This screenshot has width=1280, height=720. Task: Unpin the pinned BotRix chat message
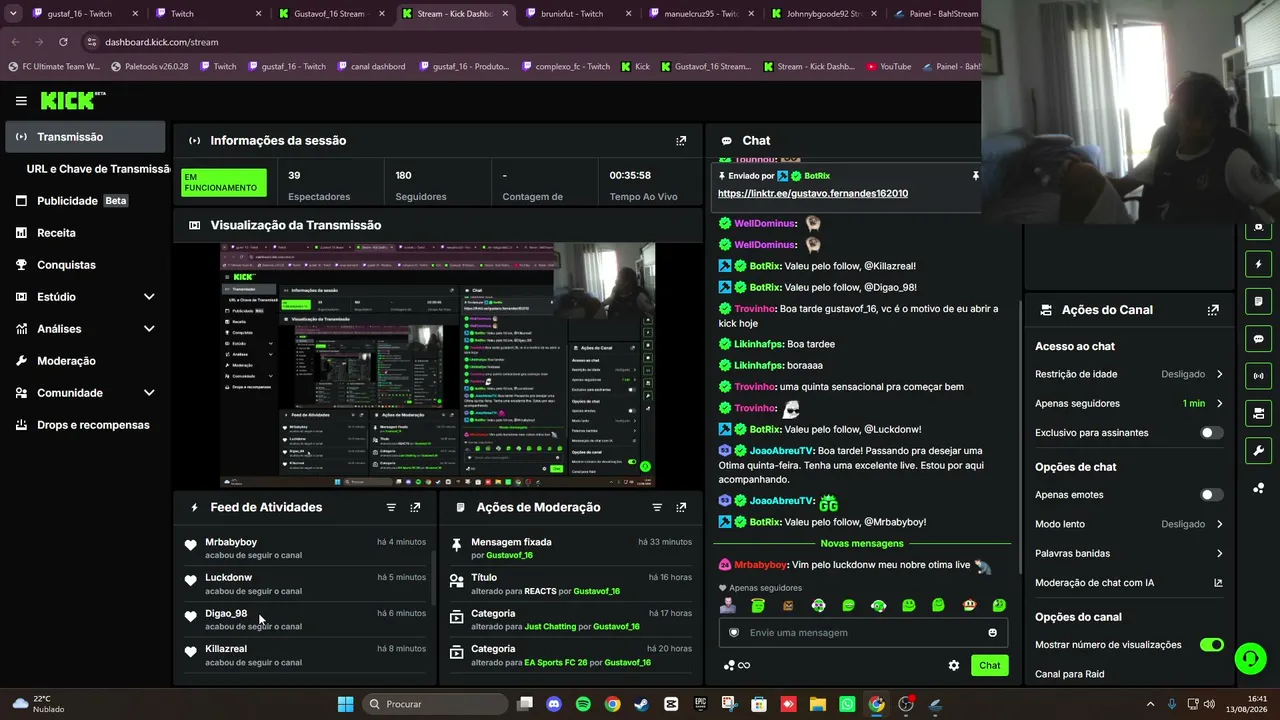click(x=975, y=176)
